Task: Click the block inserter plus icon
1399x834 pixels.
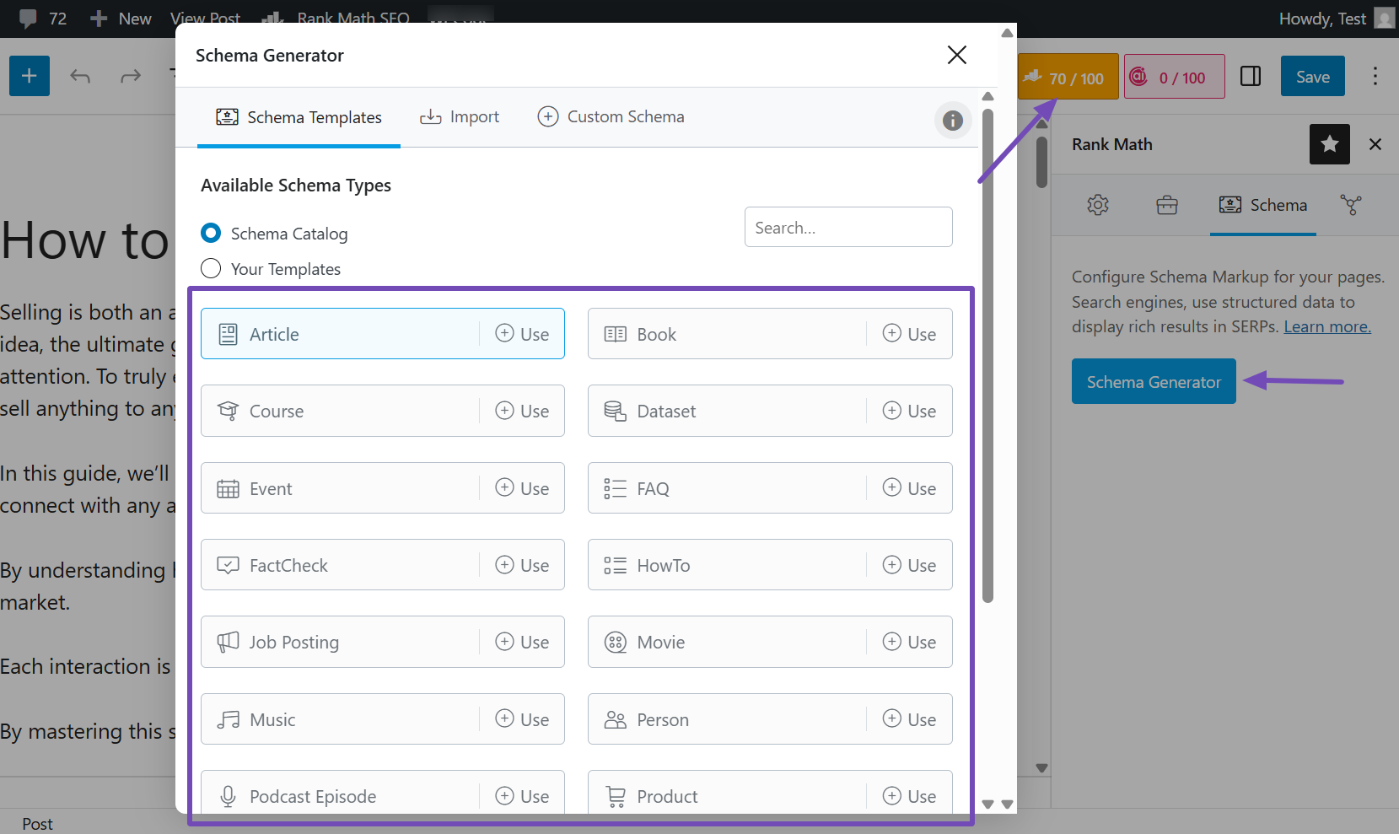Action: (x=29, y=76)
